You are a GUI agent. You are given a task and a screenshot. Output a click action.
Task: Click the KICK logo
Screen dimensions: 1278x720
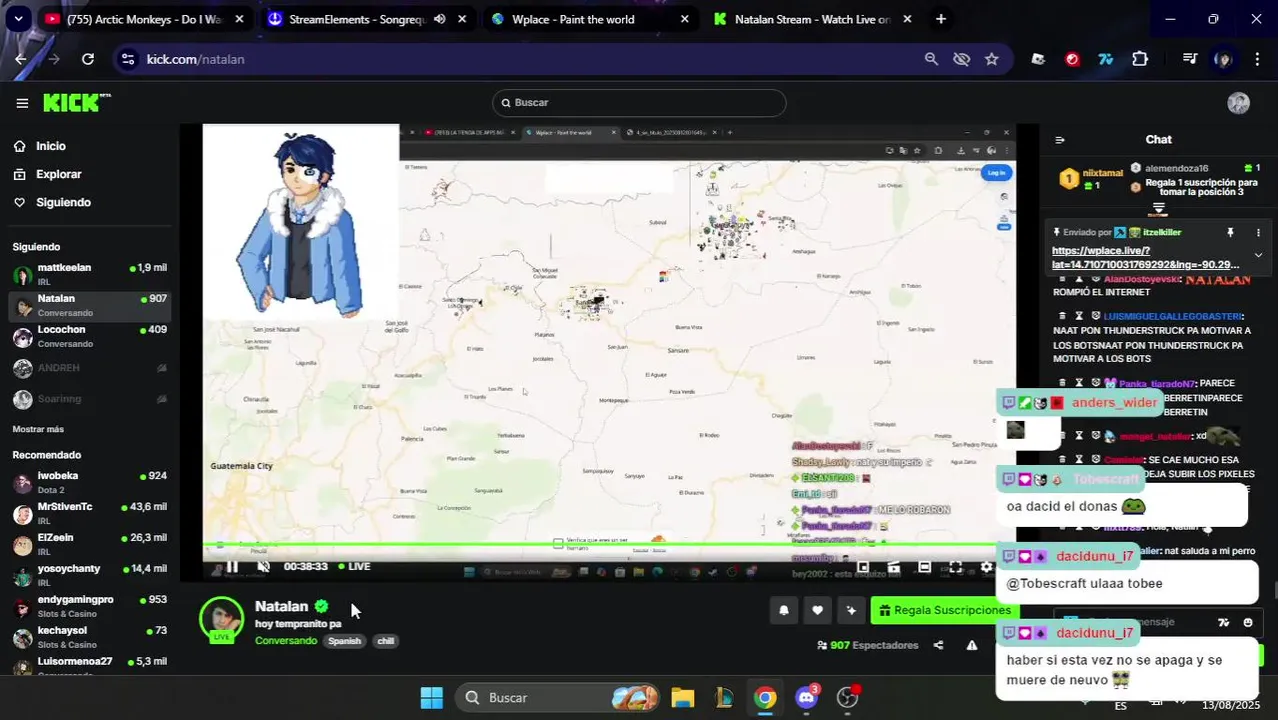tap(76, 102)
